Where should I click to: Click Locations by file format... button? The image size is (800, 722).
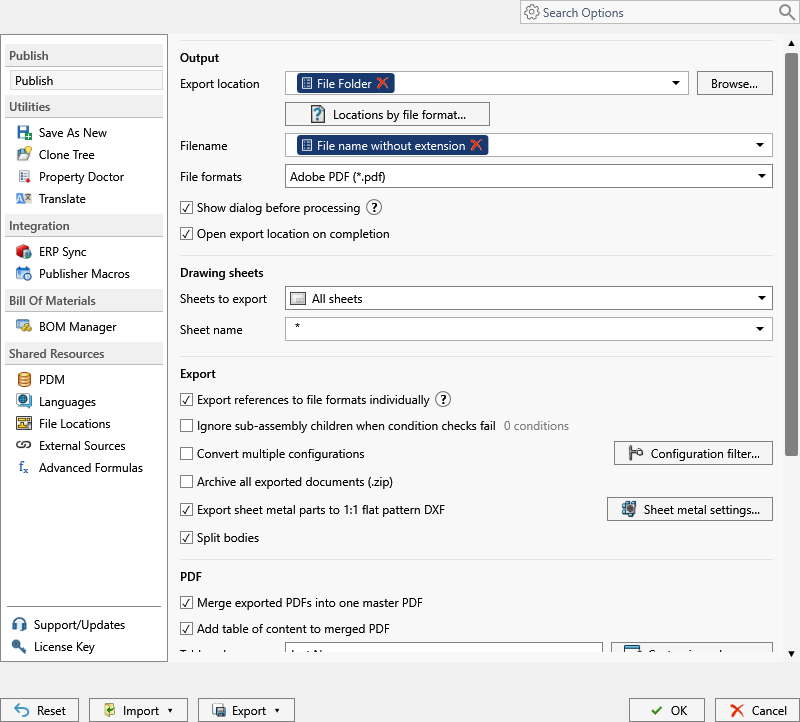(387, 114)
